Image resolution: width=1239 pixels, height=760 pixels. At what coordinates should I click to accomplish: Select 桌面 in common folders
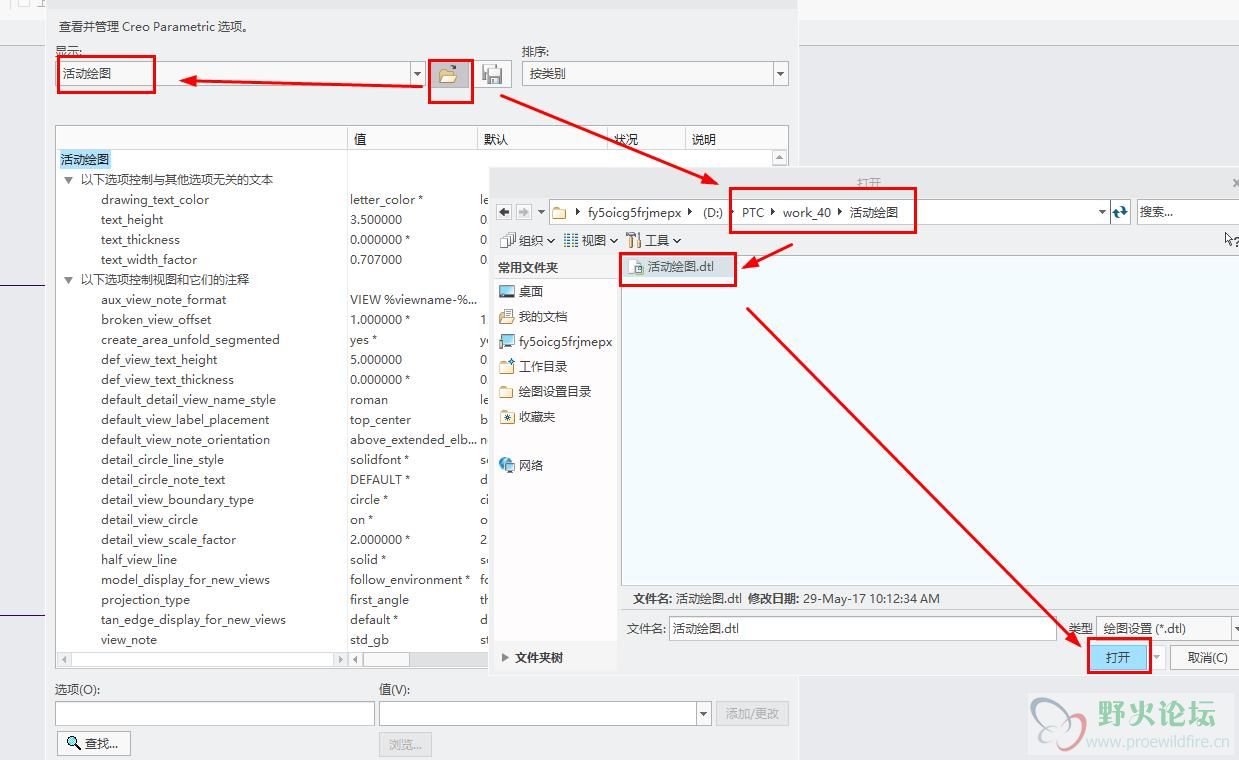520,291
